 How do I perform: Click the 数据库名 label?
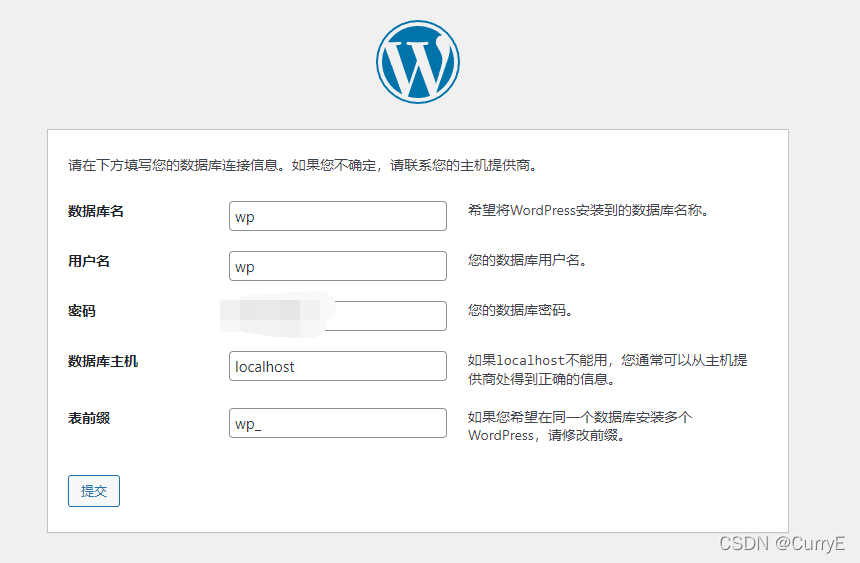[96, 211]
